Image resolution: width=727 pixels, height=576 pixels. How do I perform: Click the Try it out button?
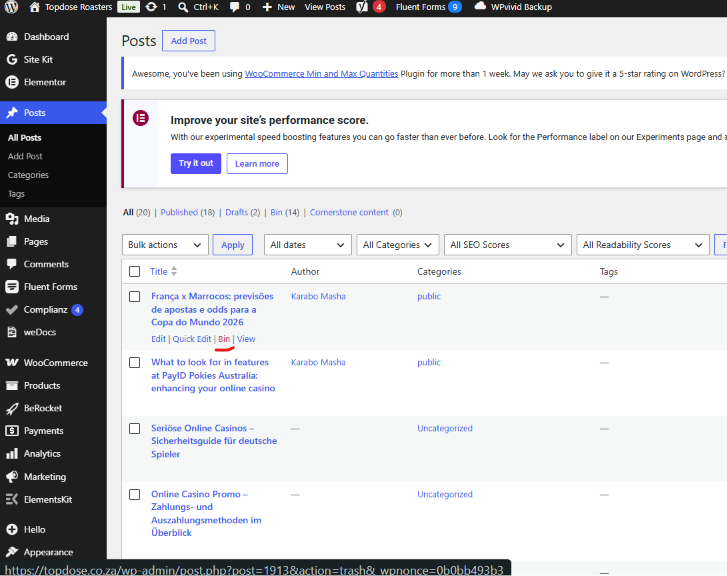(x=196, y=163)
